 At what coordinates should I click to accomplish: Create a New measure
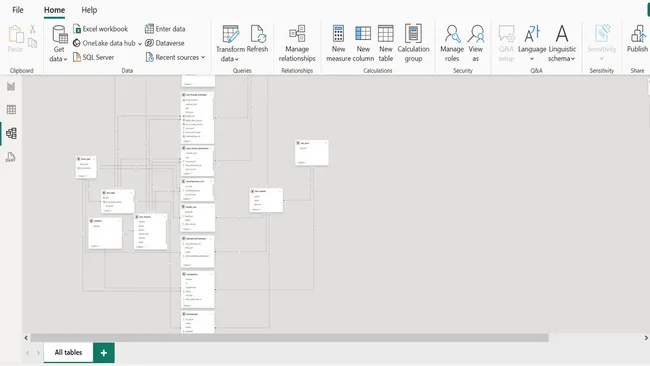coord(338,44)
